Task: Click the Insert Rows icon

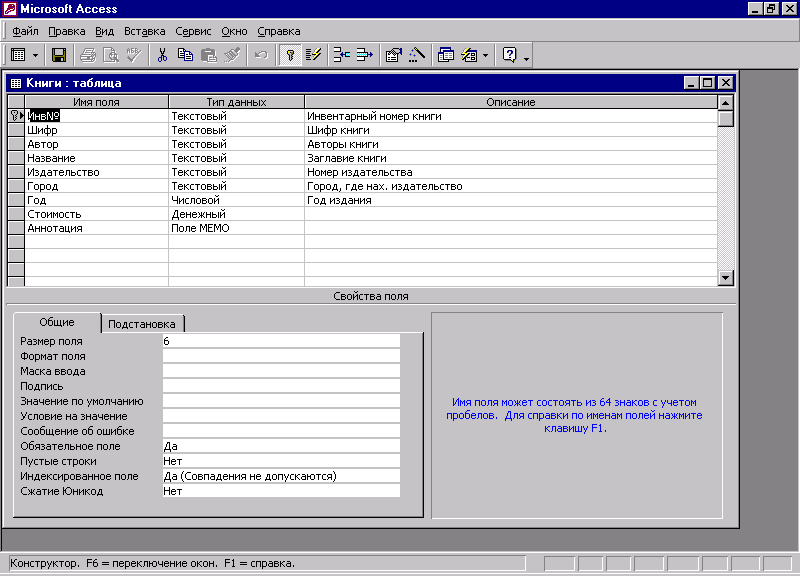Action: coord(341,55)
